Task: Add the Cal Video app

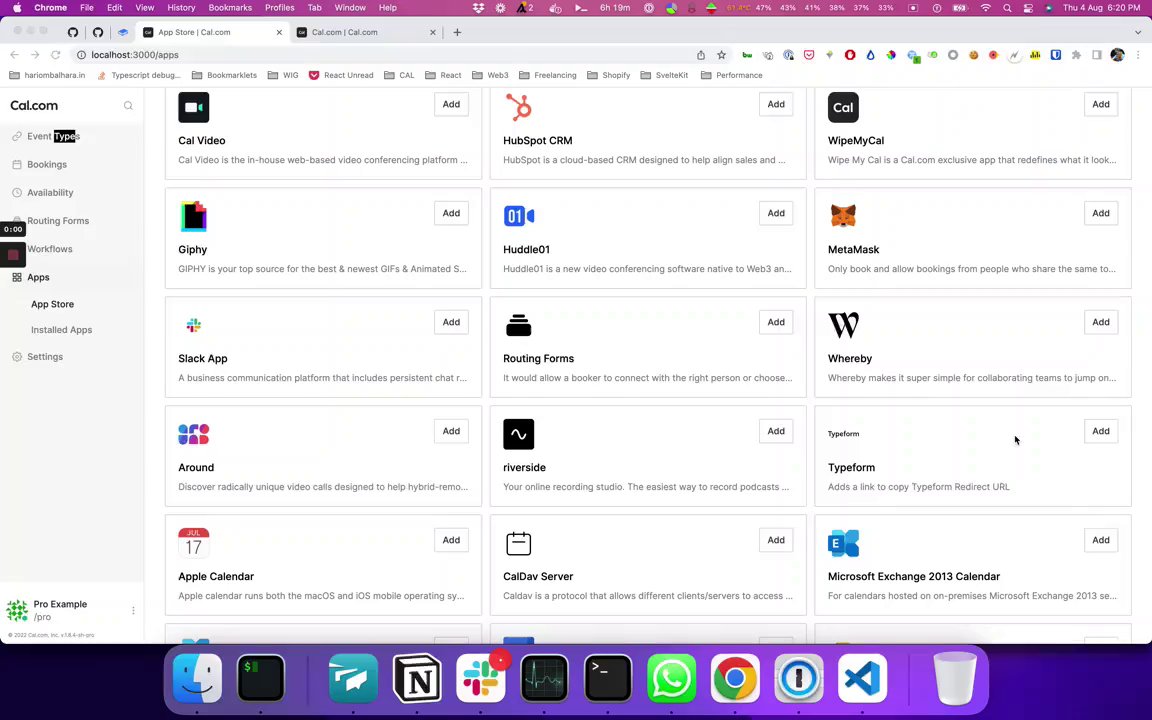Action: coord(451,104)
